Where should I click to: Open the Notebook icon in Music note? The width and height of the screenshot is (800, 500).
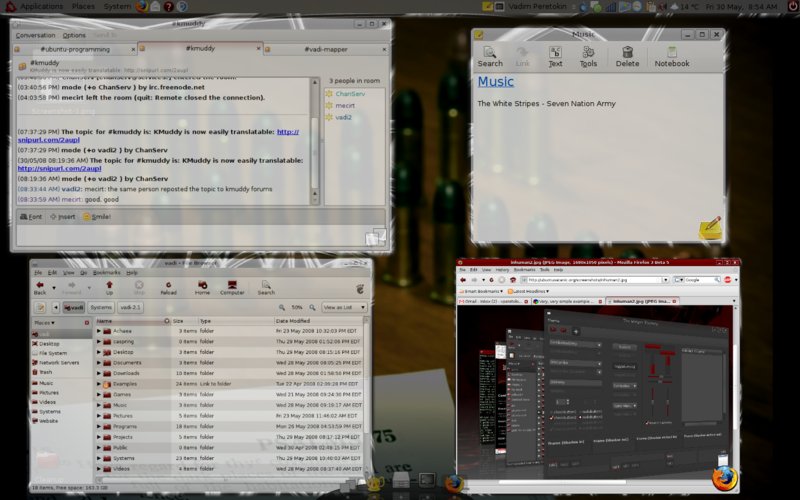[x=672, y=55]
